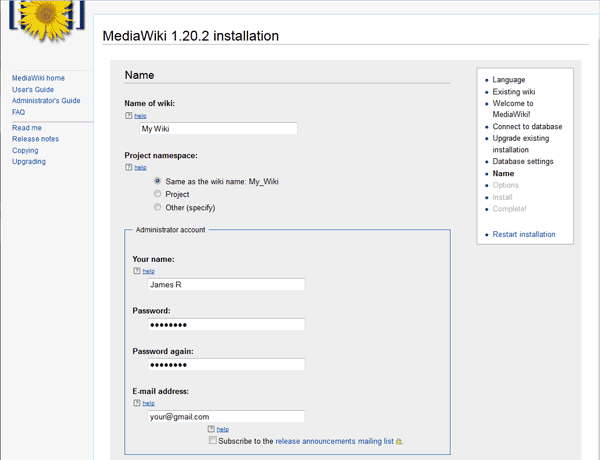
Task: Enable Subscribe to release announcements checkbox
Action: [213, 440]
